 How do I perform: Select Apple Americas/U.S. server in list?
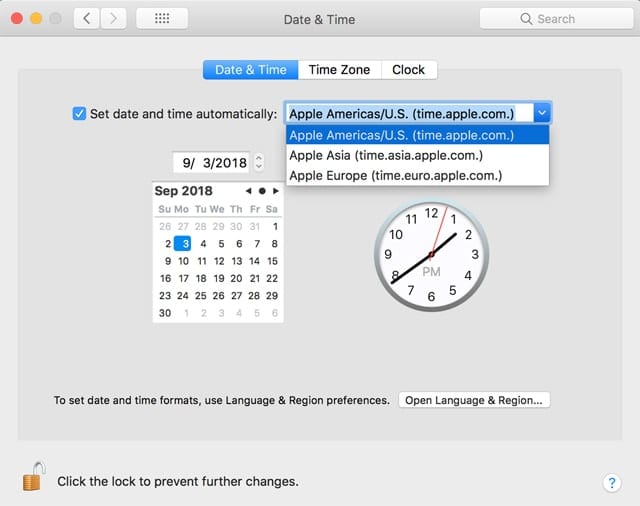point(401,135)
